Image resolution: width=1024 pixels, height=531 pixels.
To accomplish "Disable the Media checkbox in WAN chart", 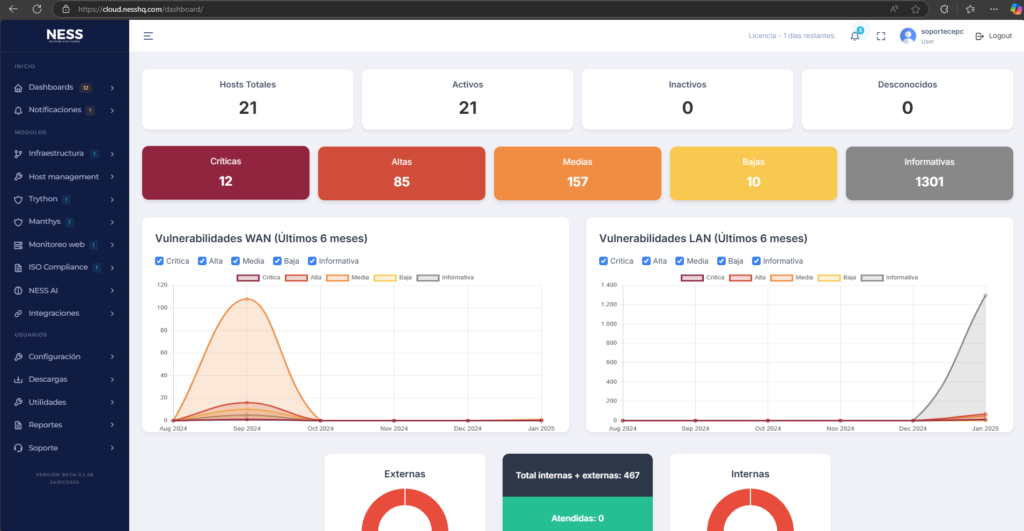I will (x=236, y=261).
